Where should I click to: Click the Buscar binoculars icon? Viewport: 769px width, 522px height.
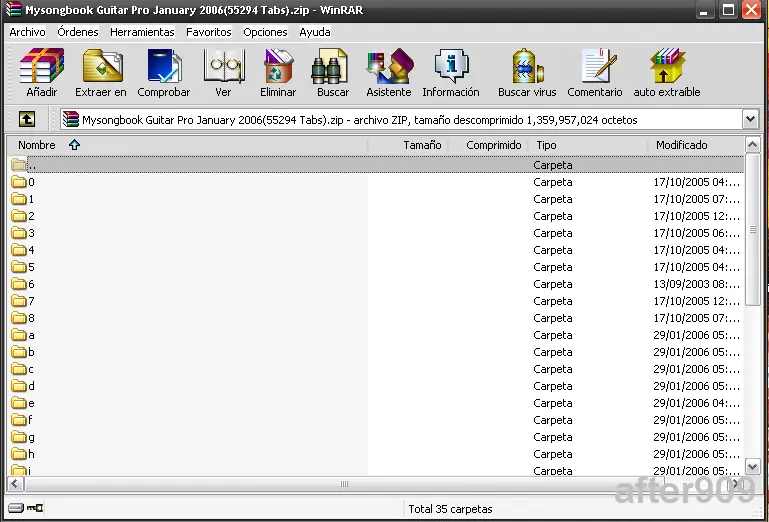[330, 65]
